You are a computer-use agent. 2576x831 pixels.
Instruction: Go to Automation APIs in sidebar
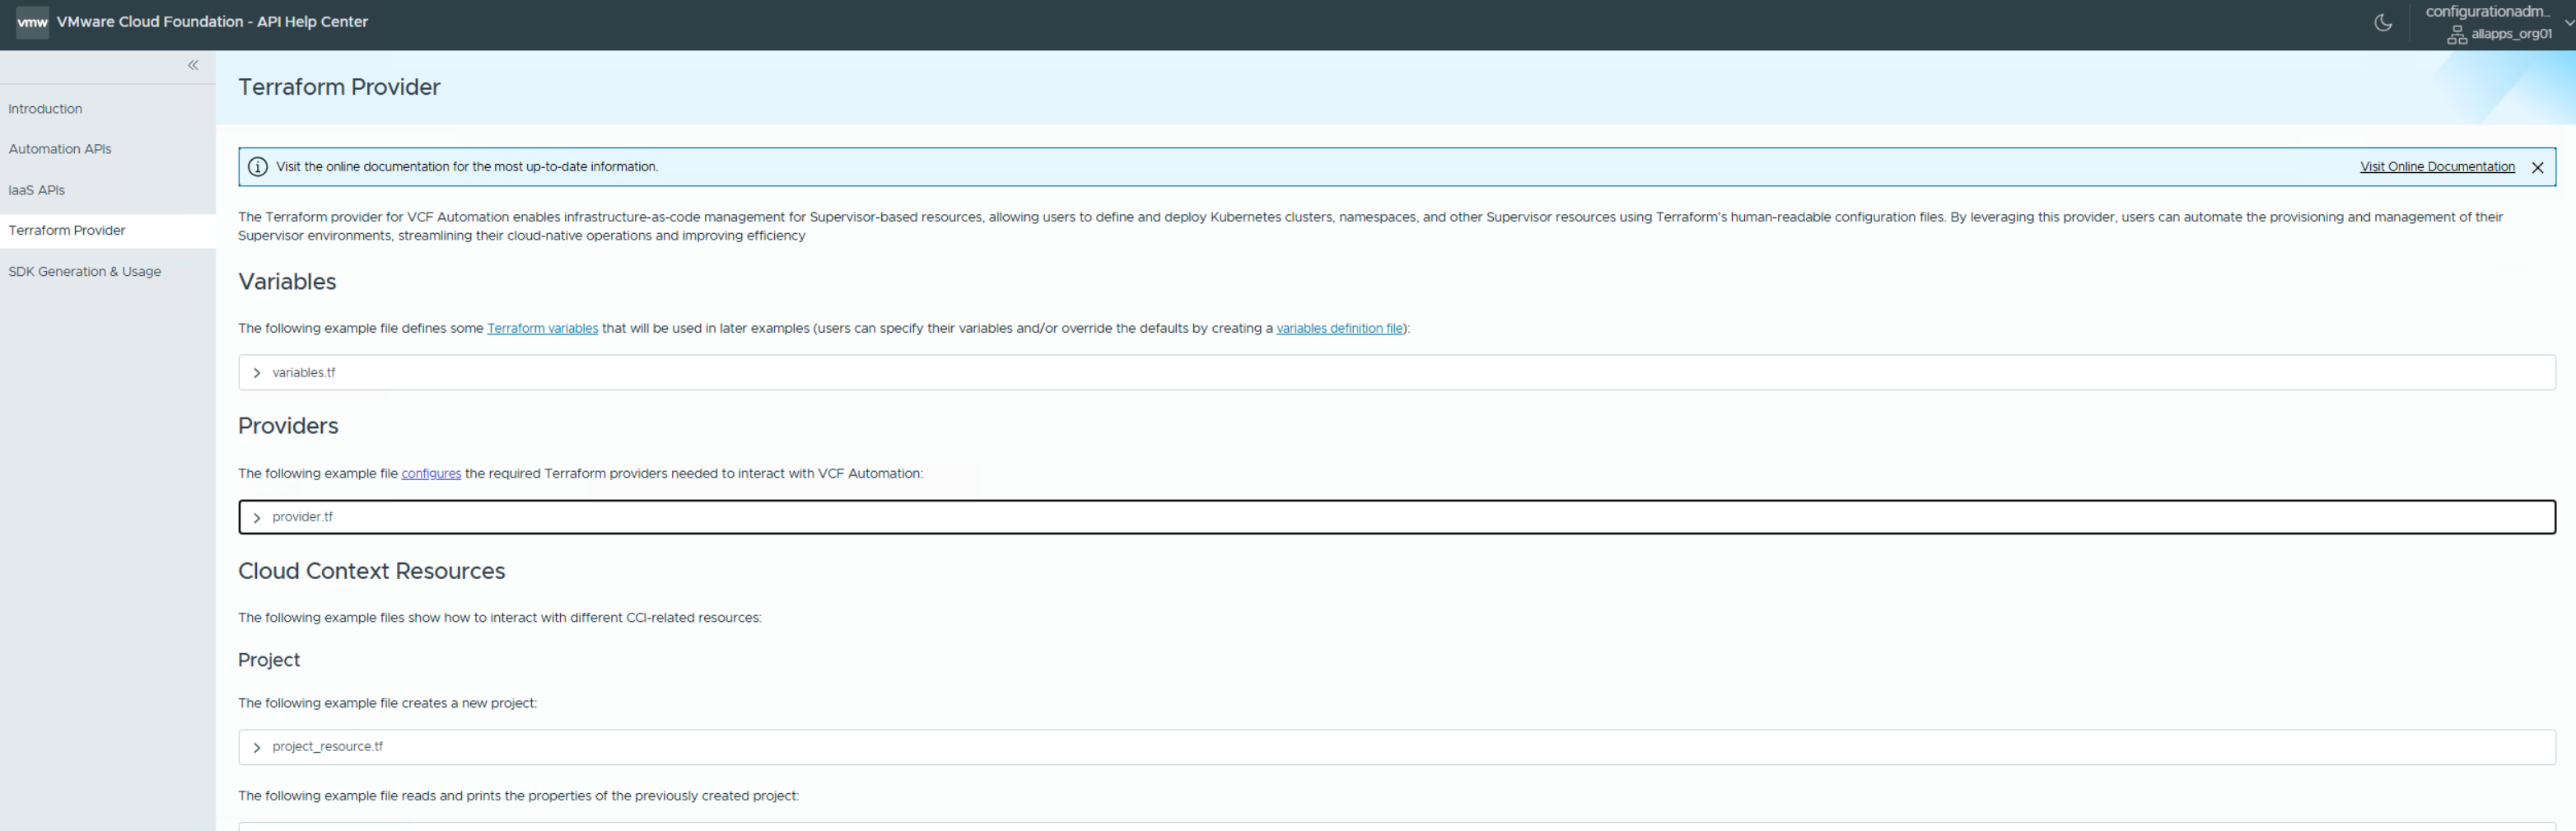pos(60,149)
